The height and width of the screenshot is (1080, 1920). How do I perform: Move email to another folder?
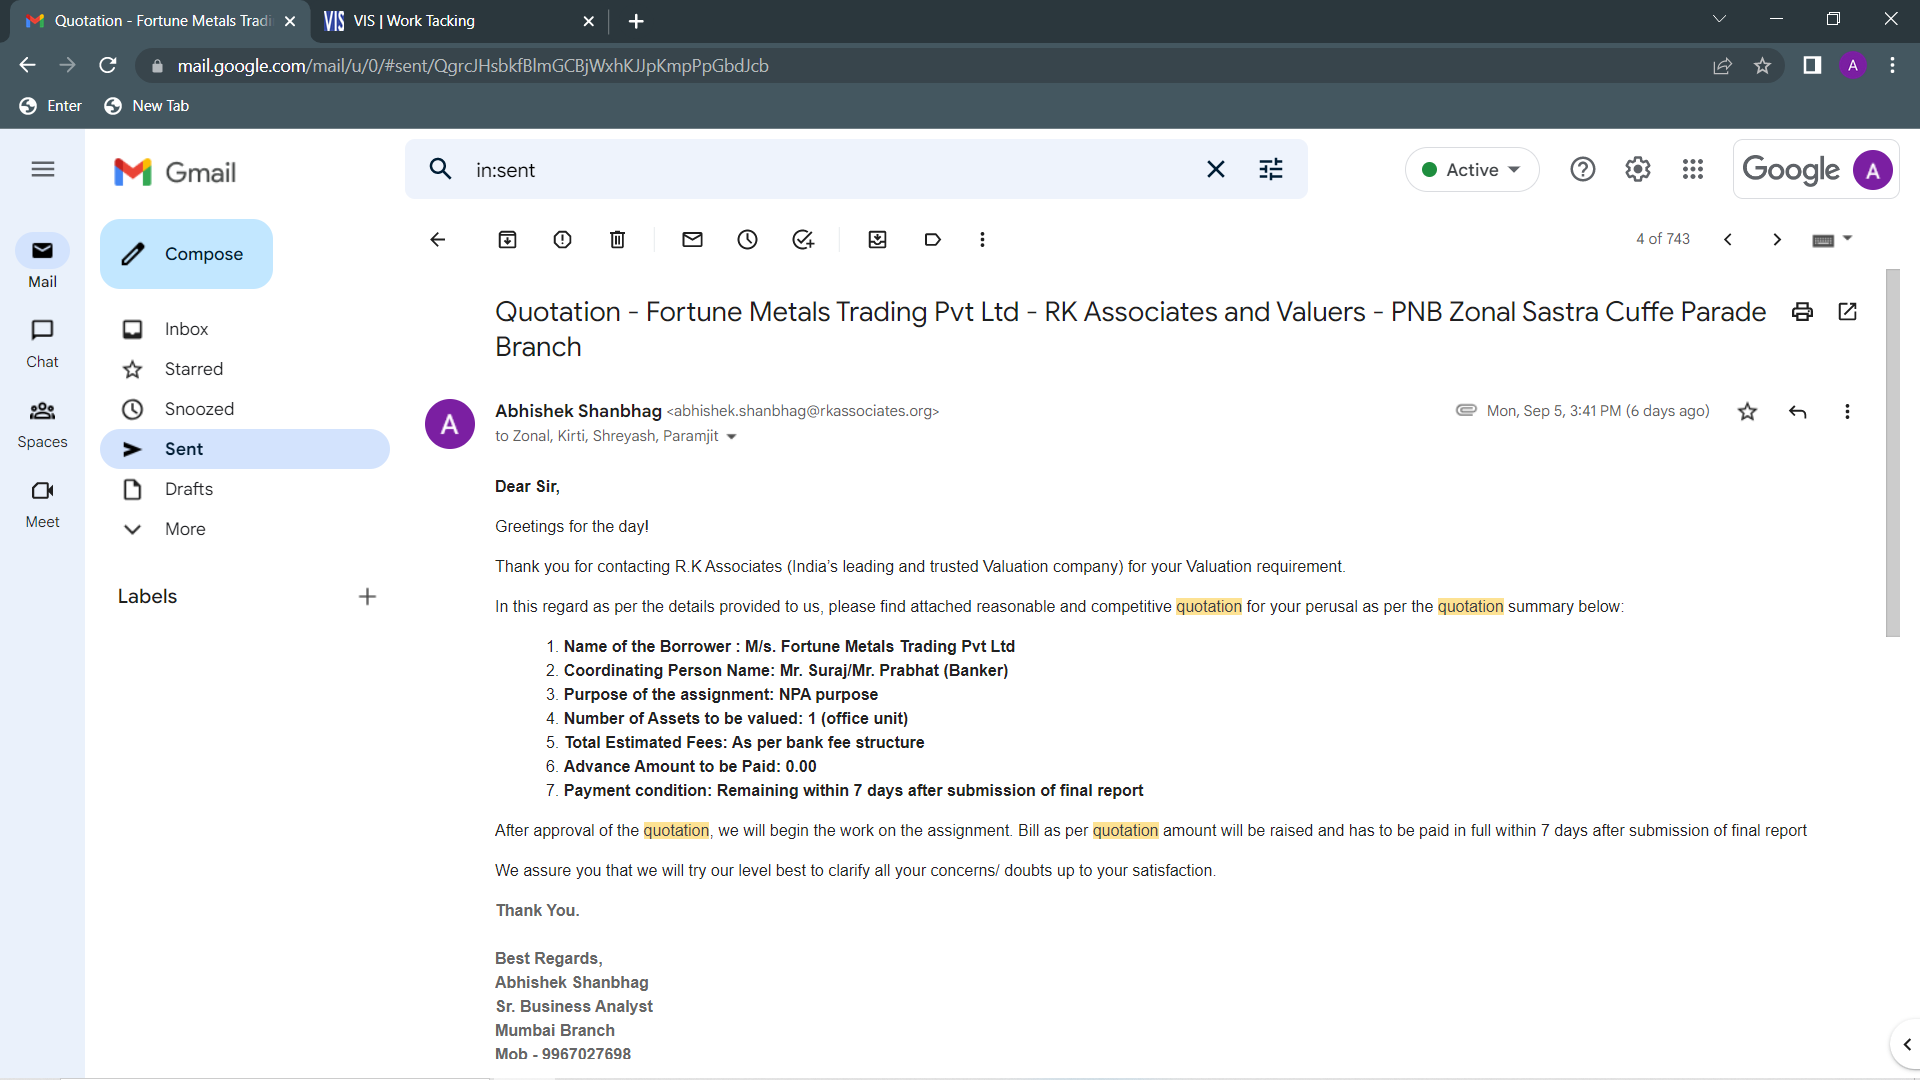tap(878, 239)
